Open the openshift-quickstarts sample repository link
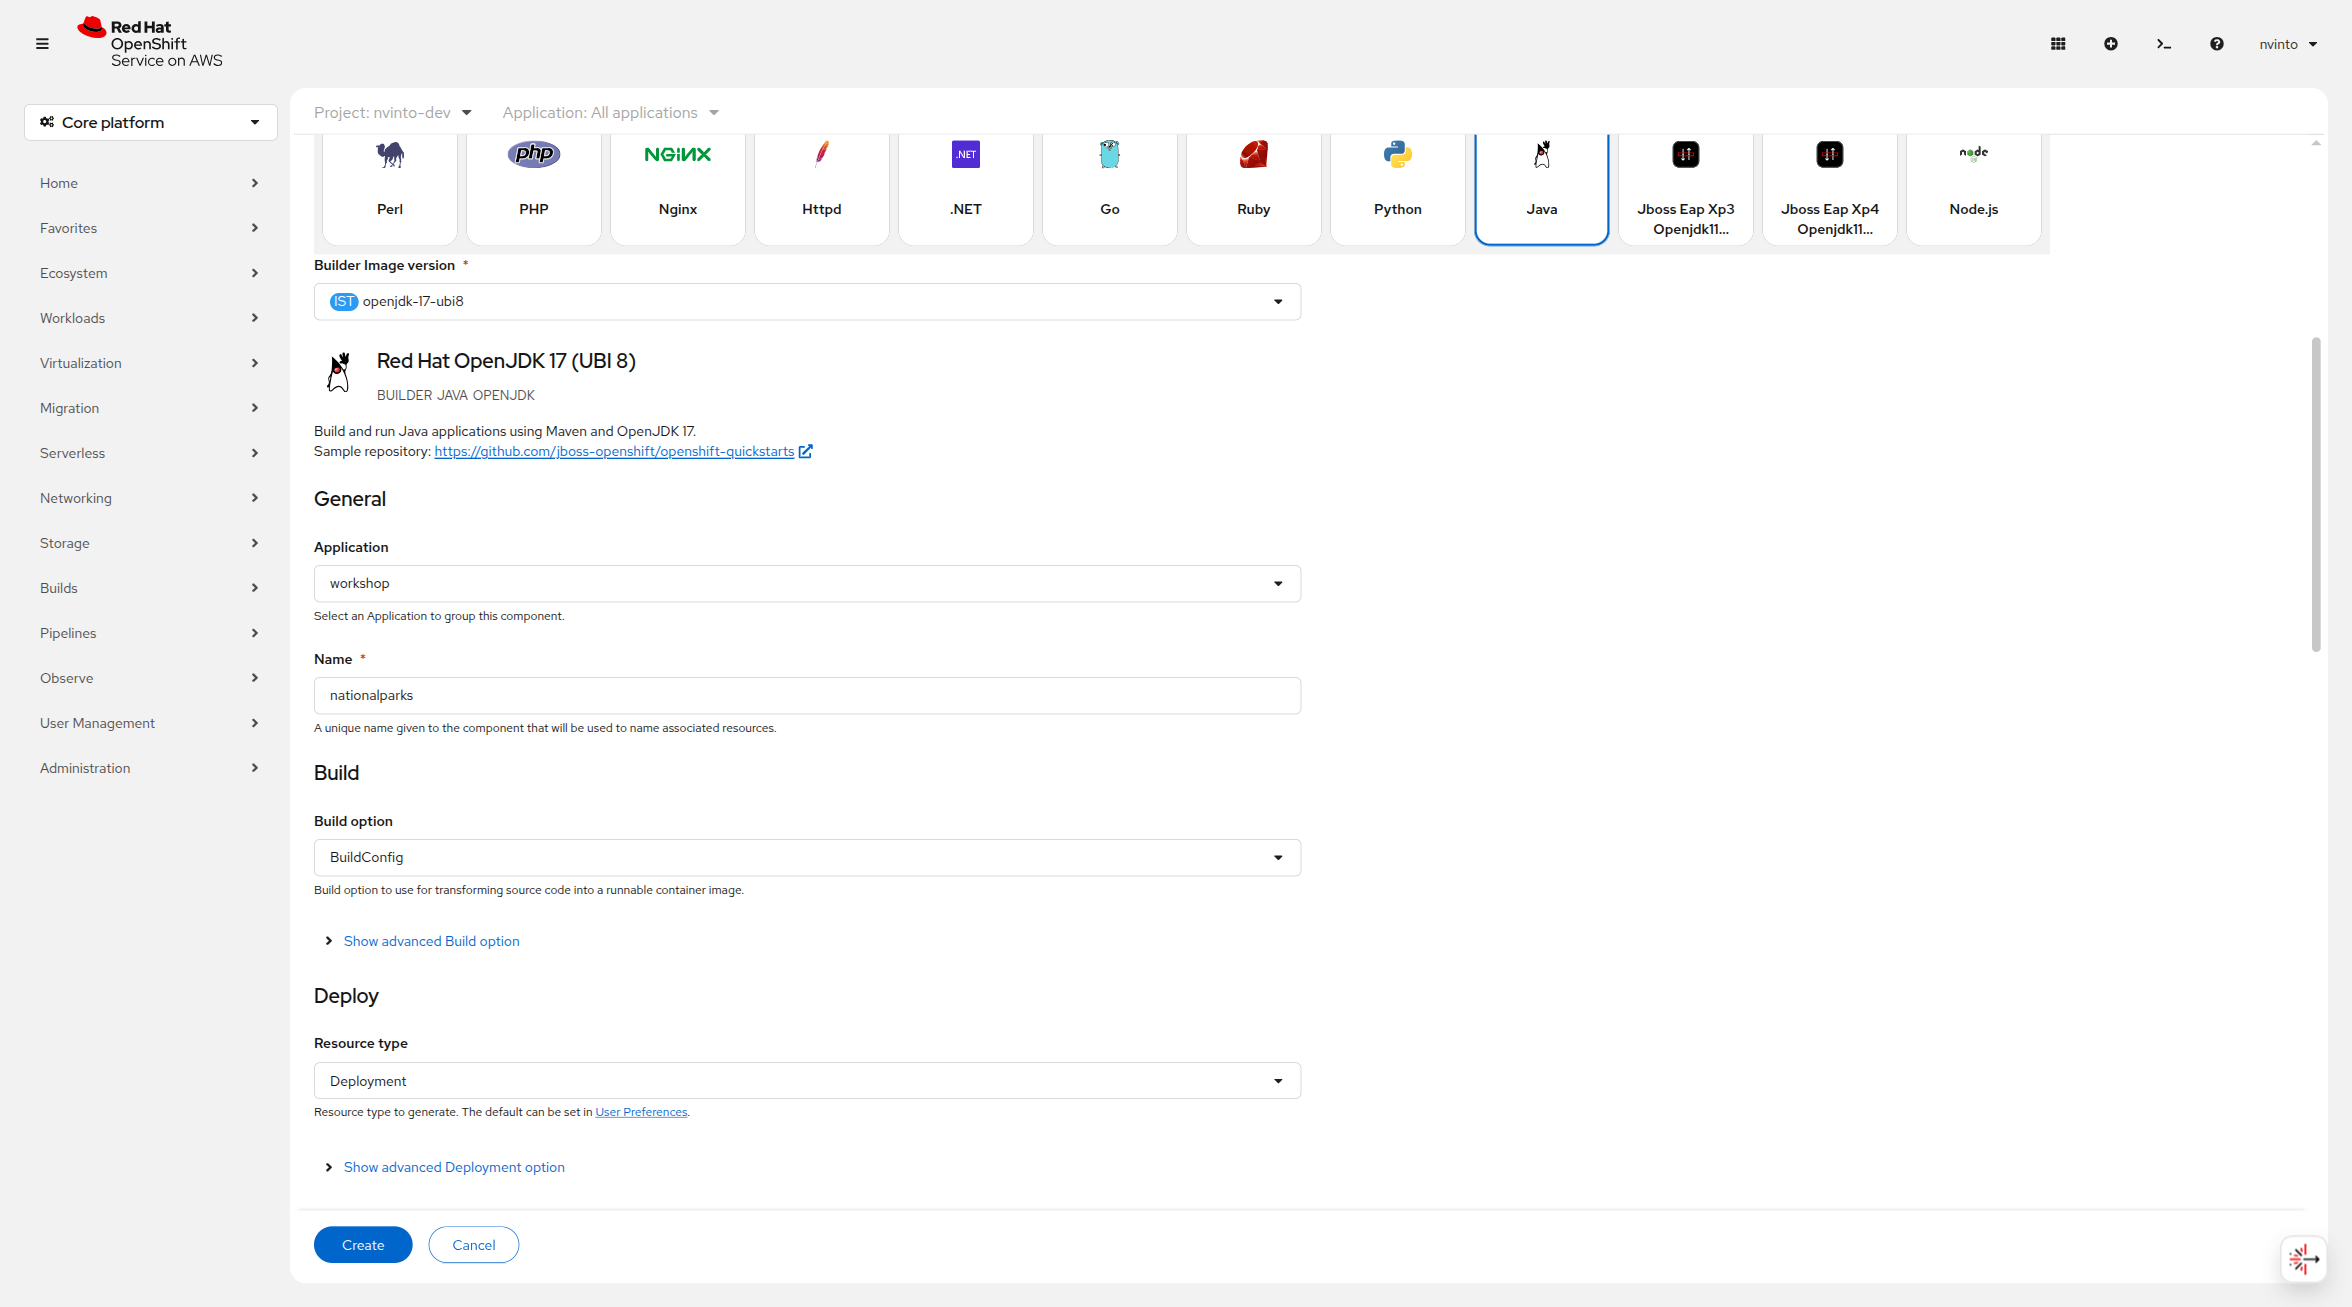Screen dimensions: 2352x1307 (622, 452)
